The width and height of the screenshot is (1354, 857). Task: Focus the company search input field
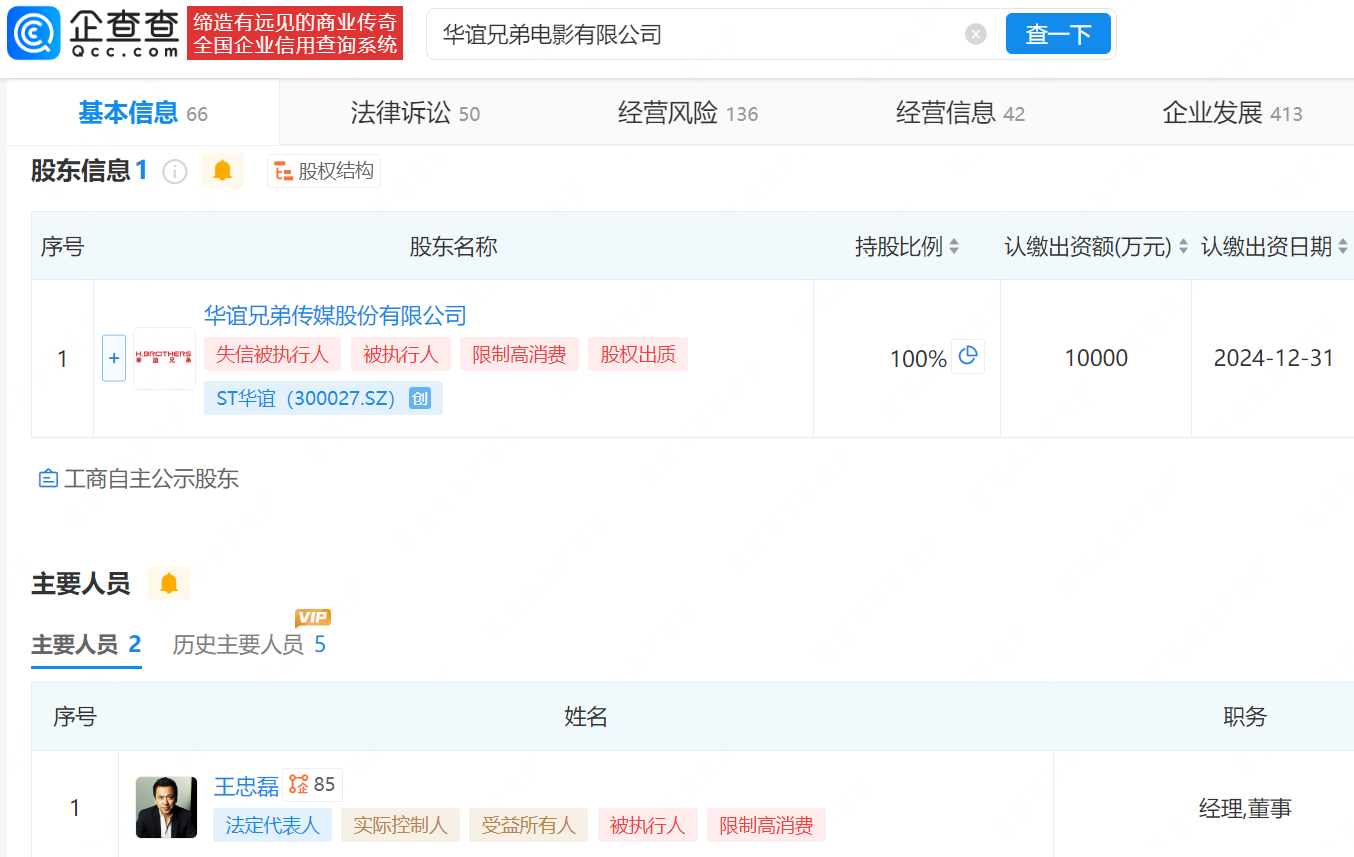(x=700, y=35)
